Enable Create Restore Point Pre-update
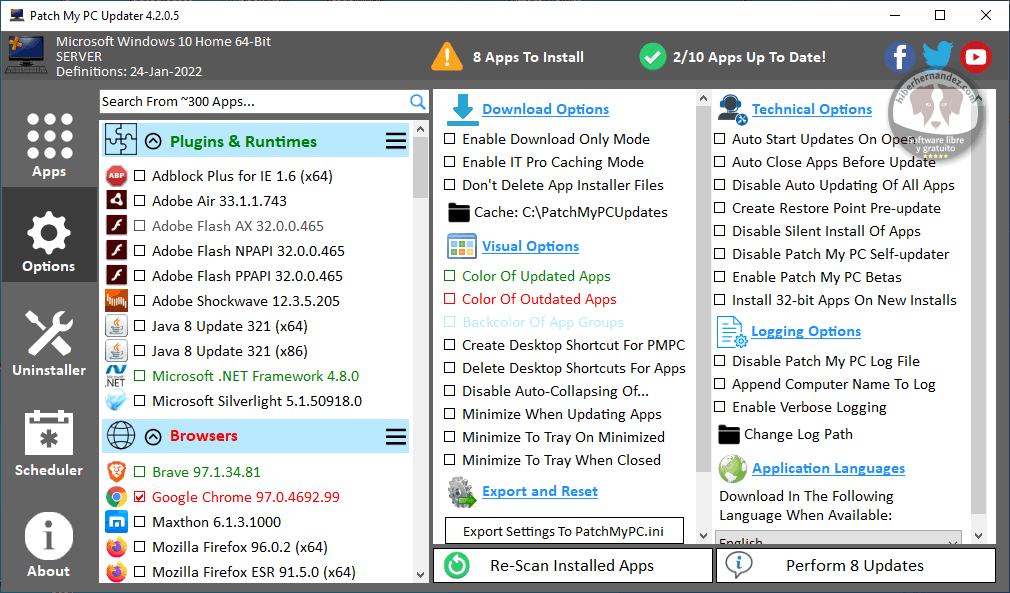 click(719, 209)
